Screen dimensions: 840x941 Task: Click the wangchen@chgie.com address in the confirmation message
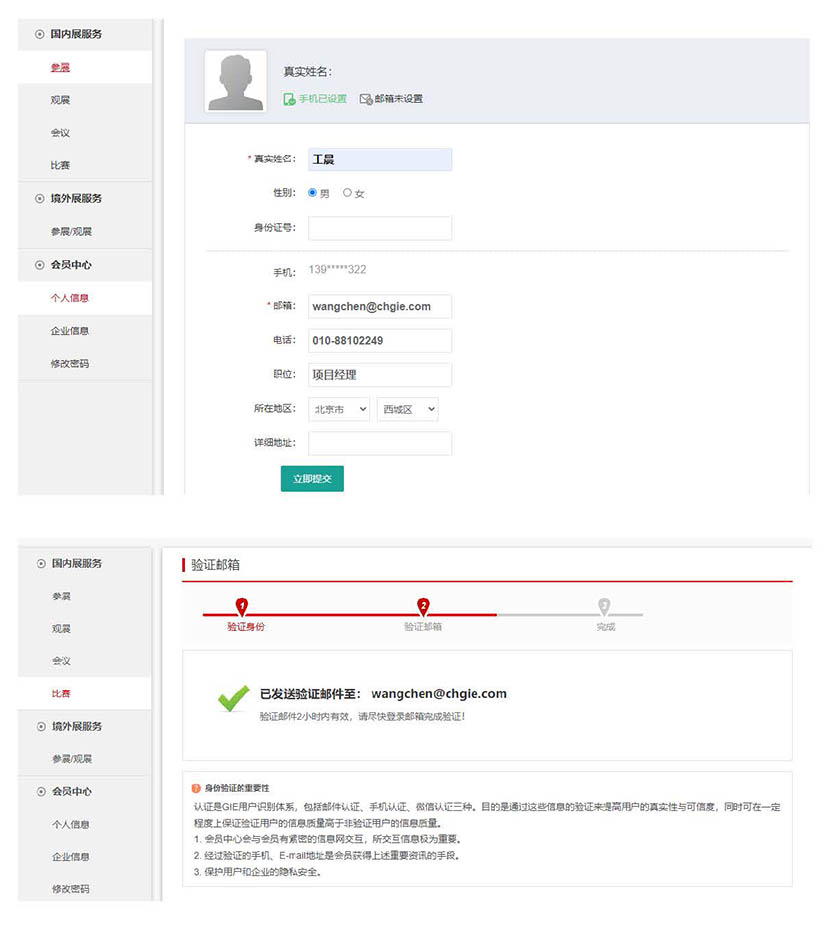coord(438,693)
